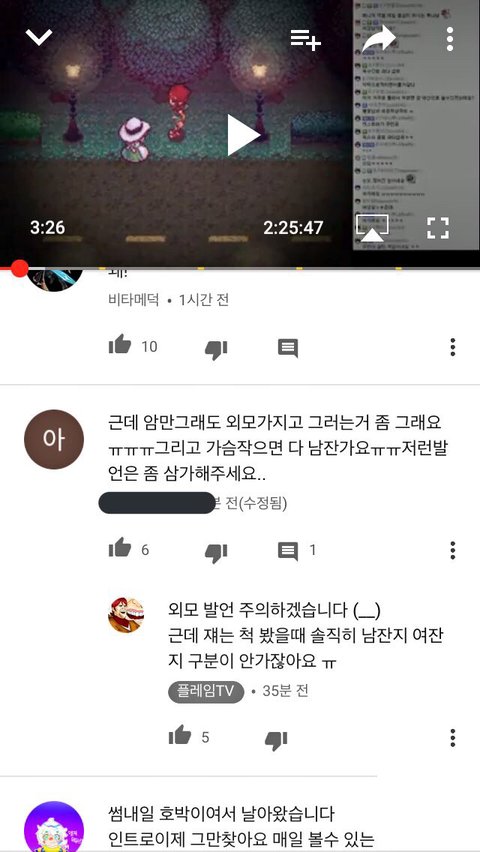Dislike the 비타메덕 comment
Viewport: 480px width, 852px height.
216,349
